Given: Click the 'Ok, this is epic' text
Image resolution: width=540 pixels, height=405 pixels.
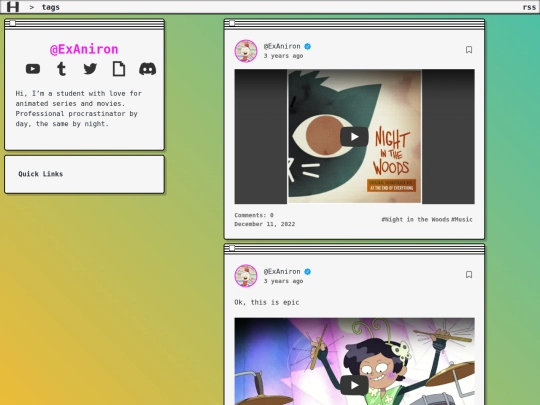Looking at the screenshot, I should (x=267, y=302).
